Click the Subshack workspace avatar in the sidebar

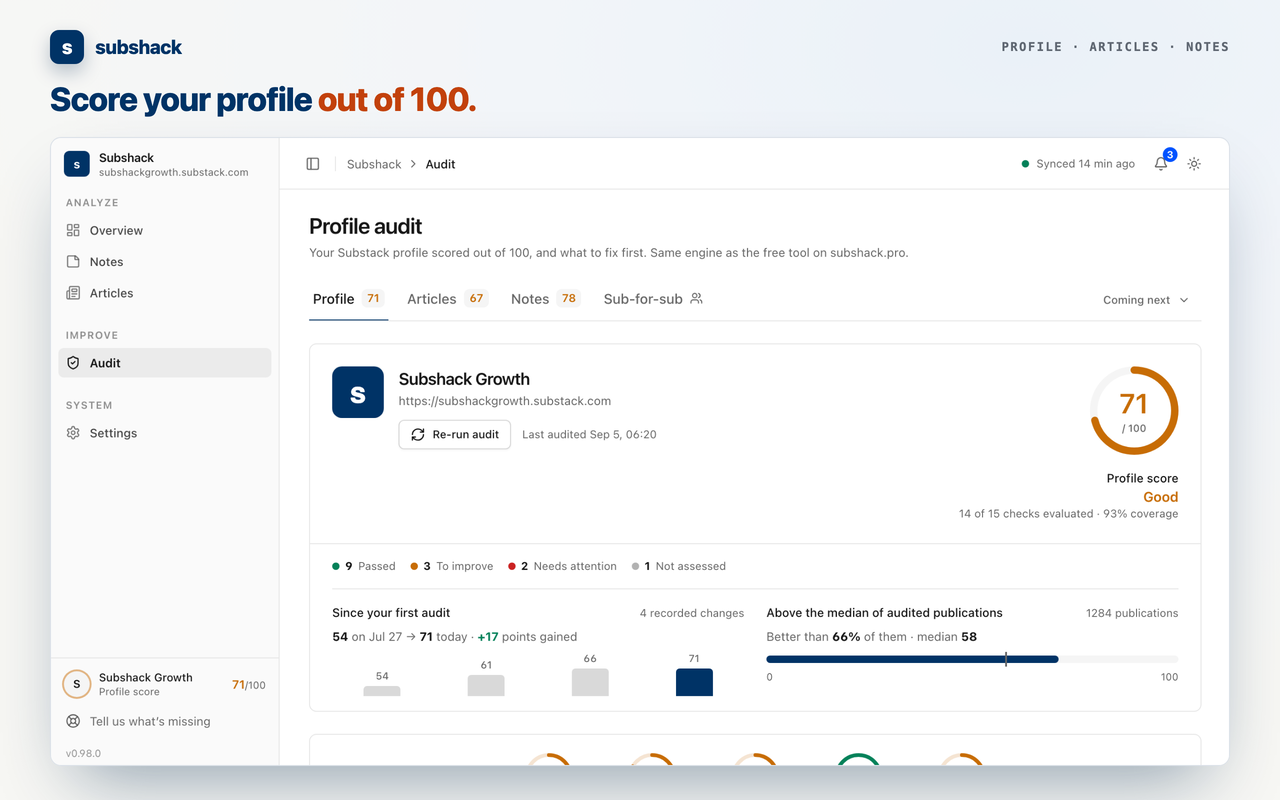point(77,164)
